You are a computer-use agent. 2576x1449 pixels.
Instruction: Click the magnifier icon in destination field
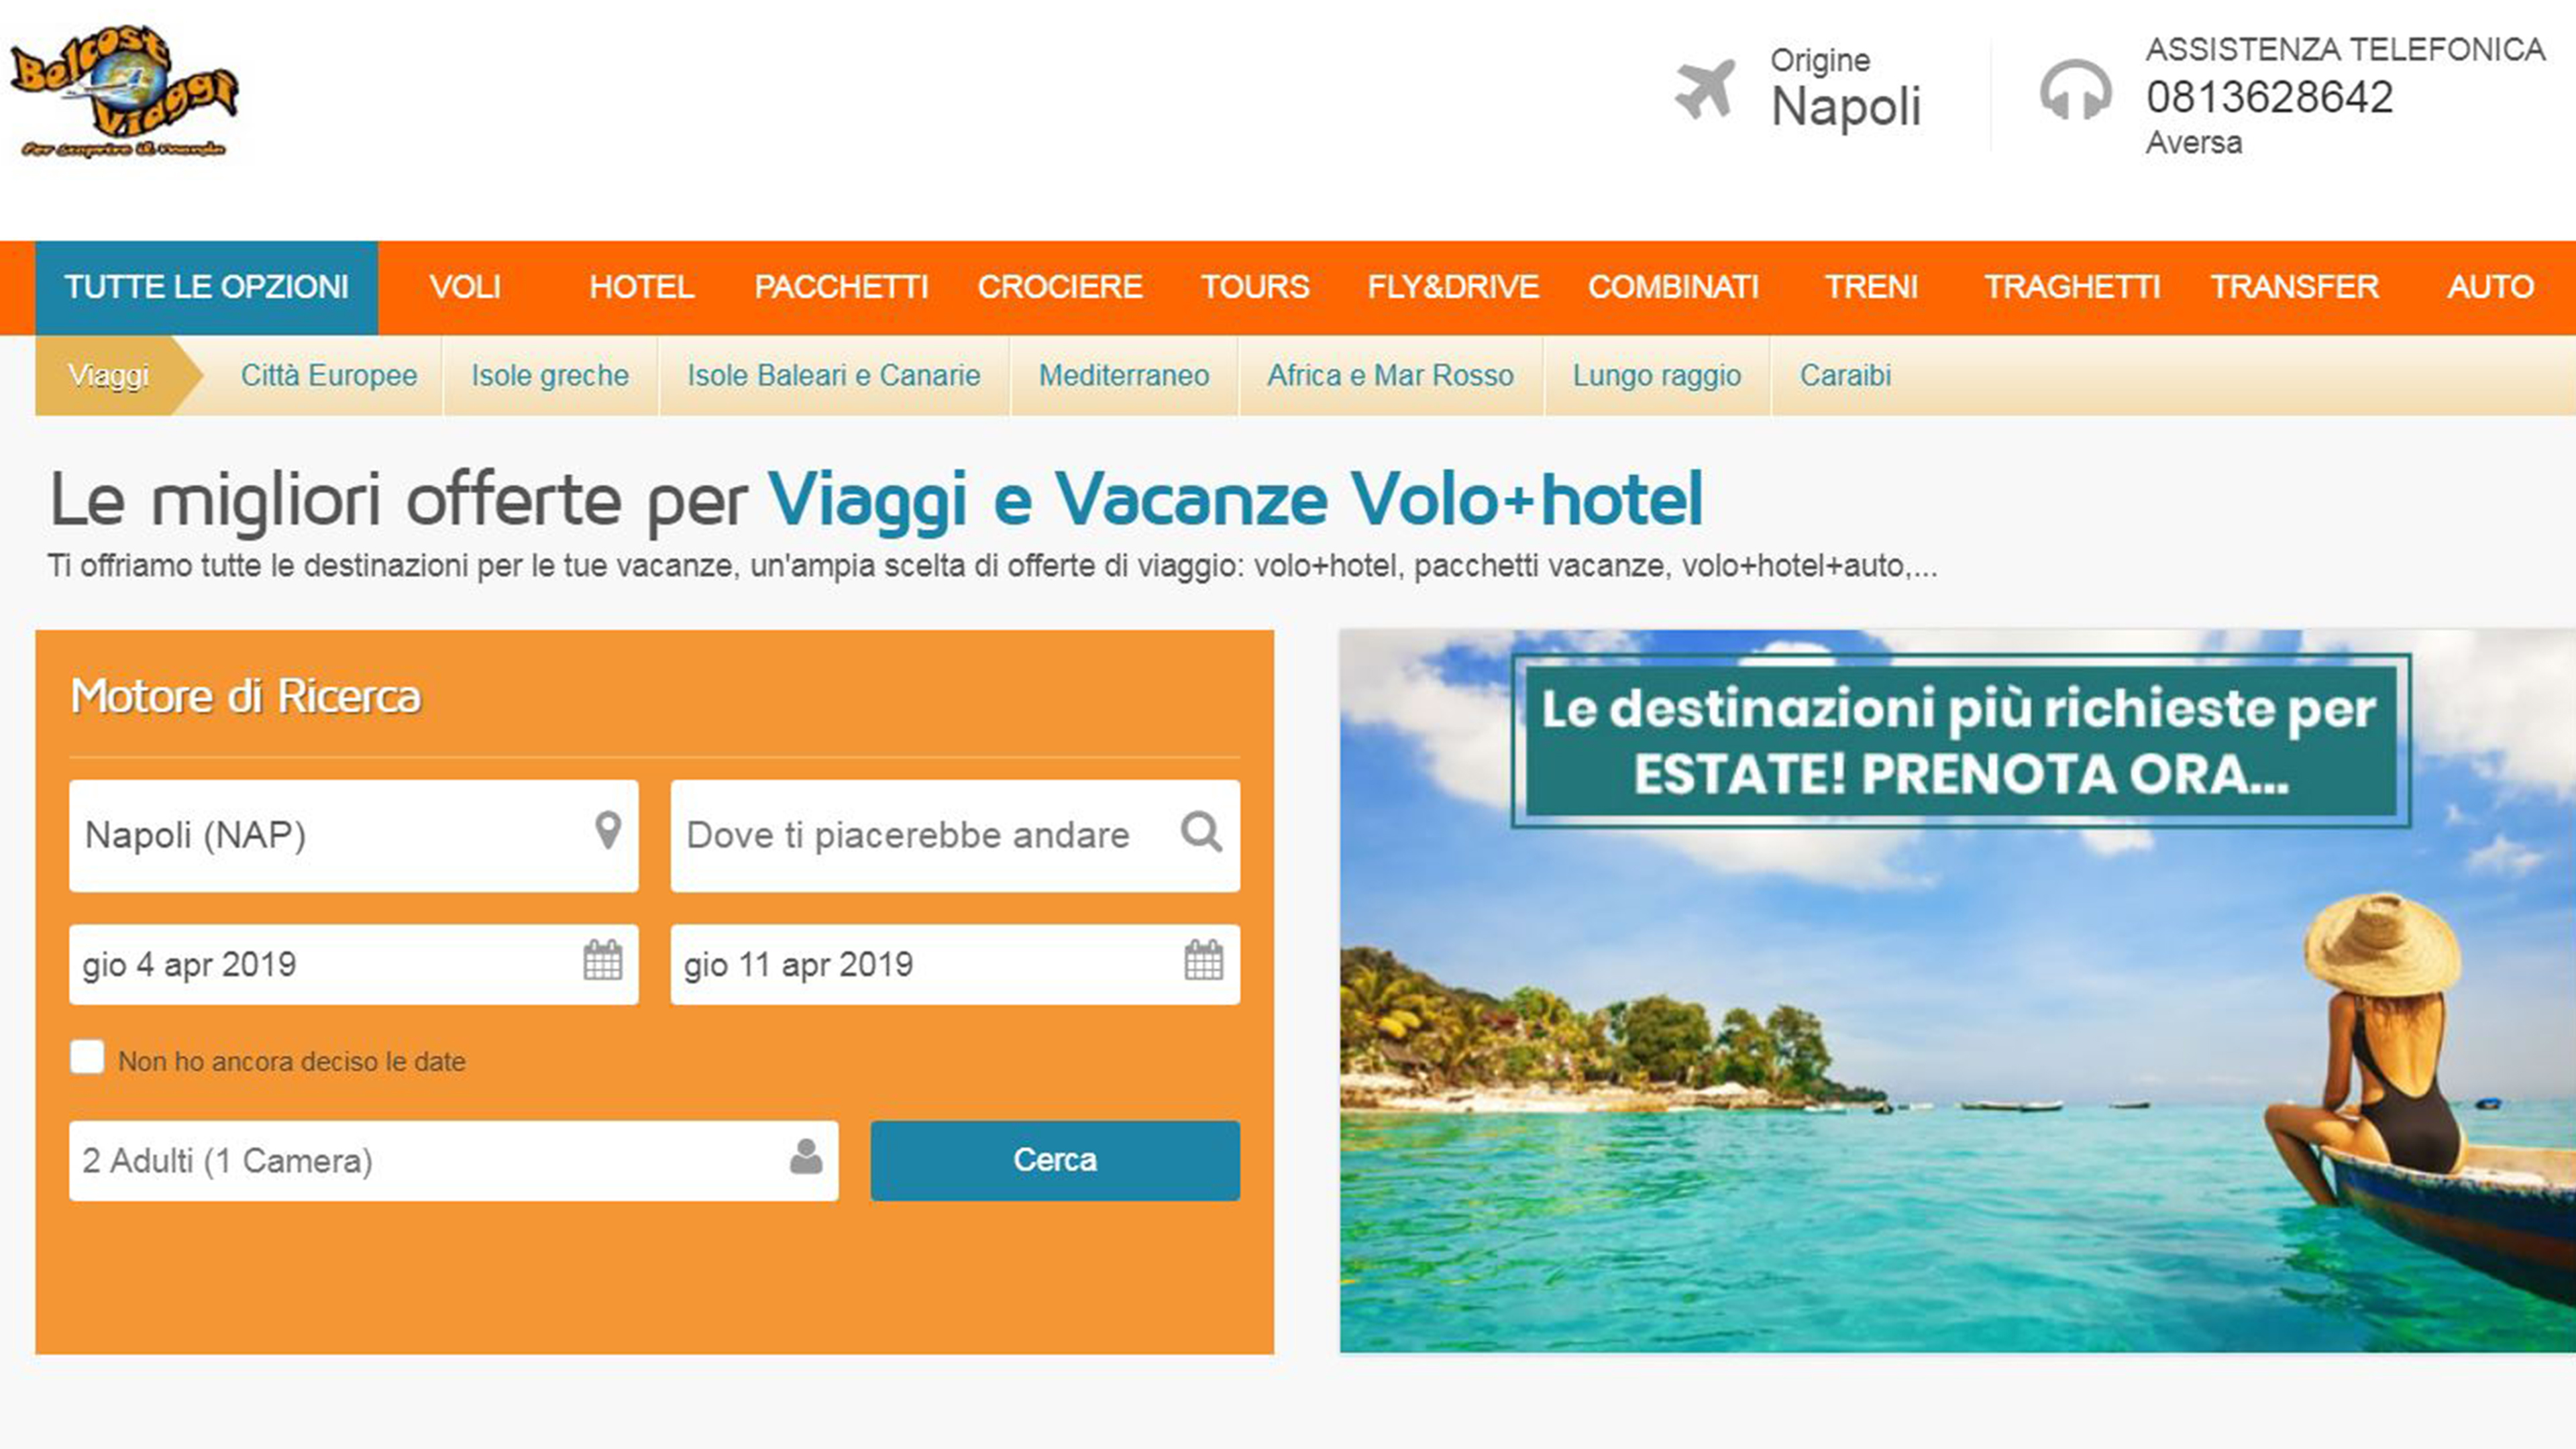tap(1201, 831)
